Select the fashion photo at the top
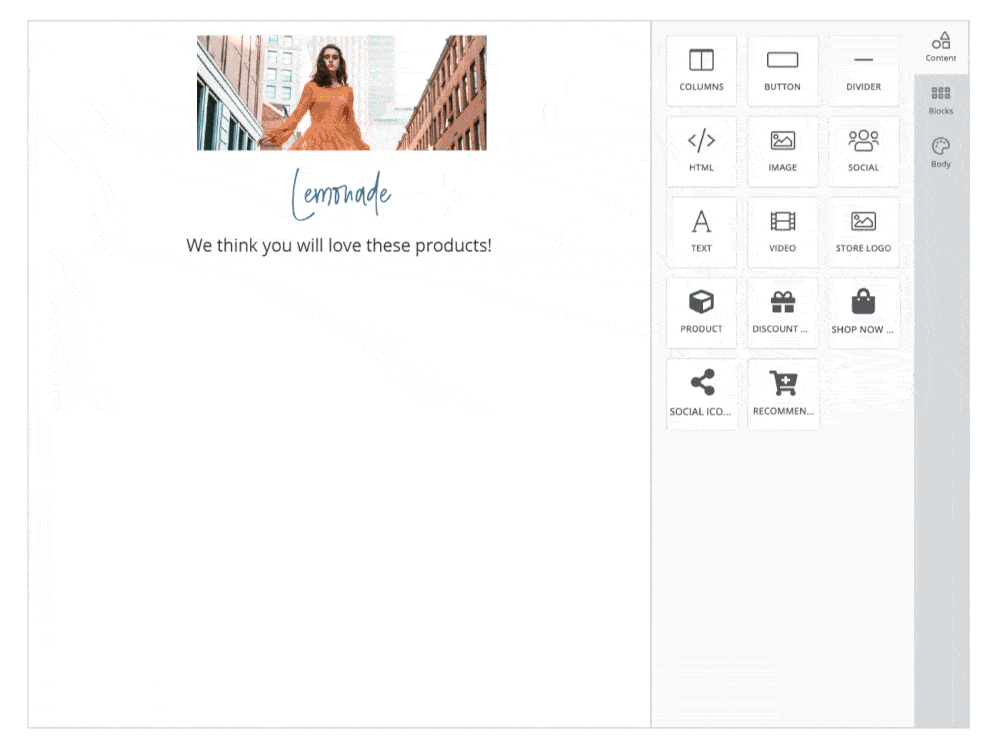 (342, 90)
